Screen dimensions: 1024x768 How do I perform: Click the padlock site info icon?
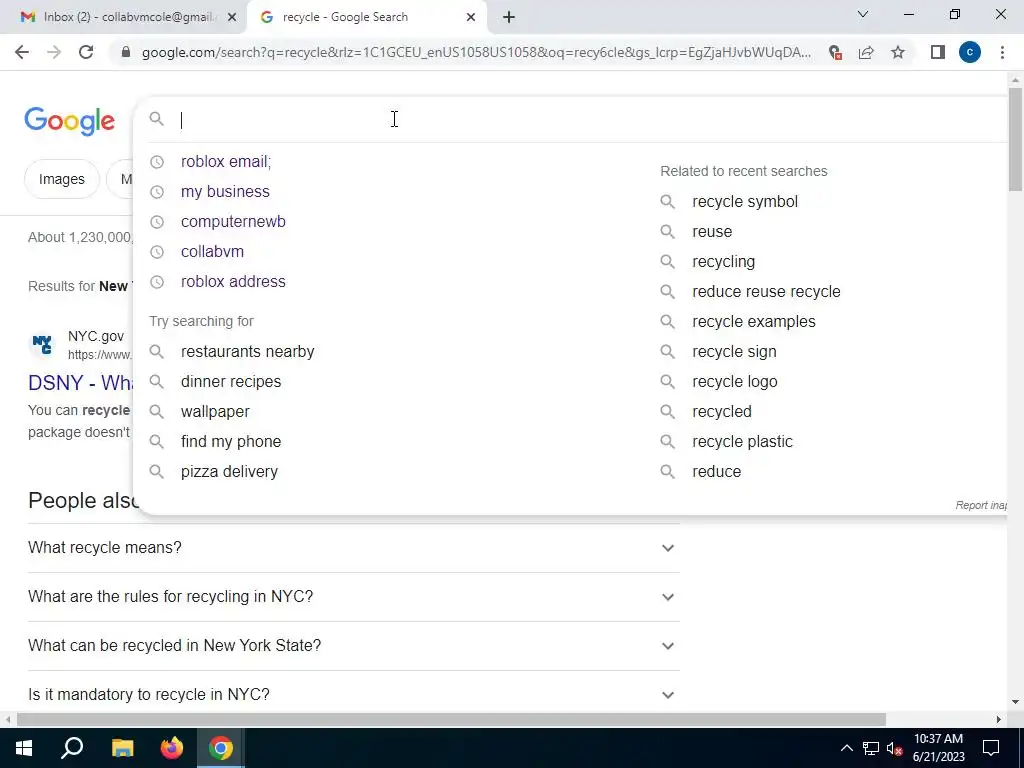(x=126, y=52)
